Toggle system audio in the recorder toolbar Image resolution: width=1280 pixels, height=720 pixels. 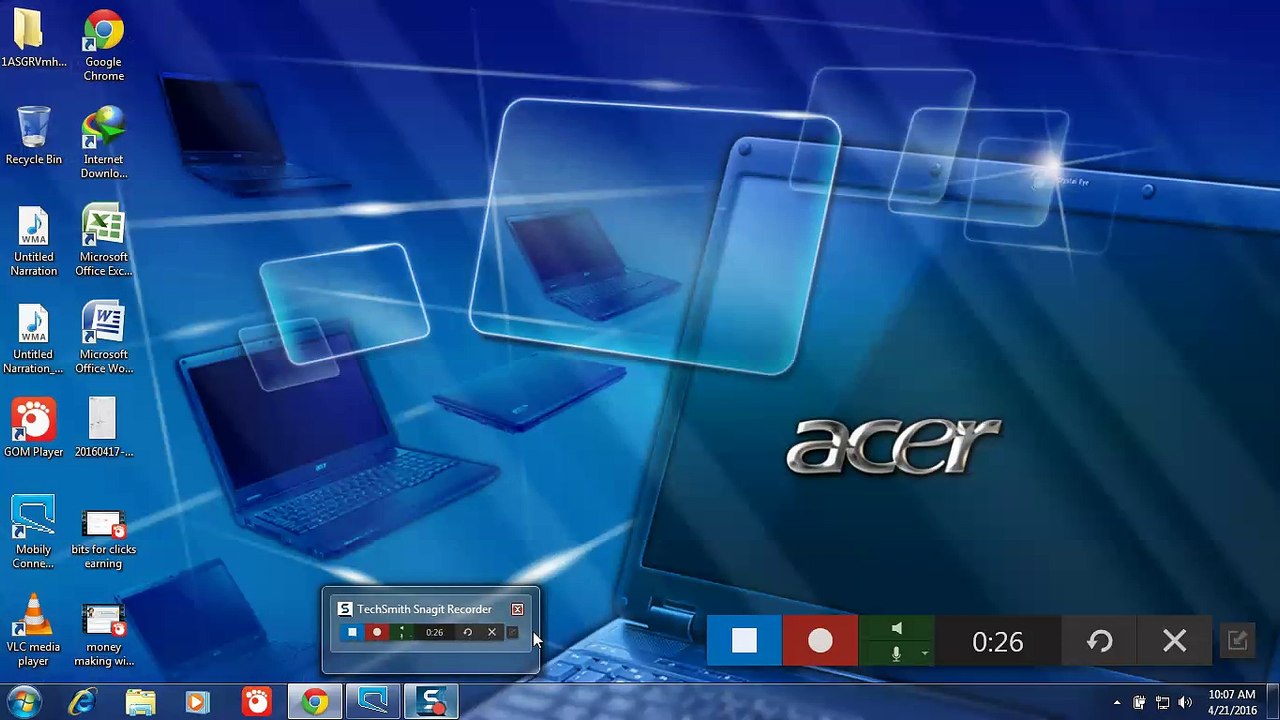(x=896, y=629)
